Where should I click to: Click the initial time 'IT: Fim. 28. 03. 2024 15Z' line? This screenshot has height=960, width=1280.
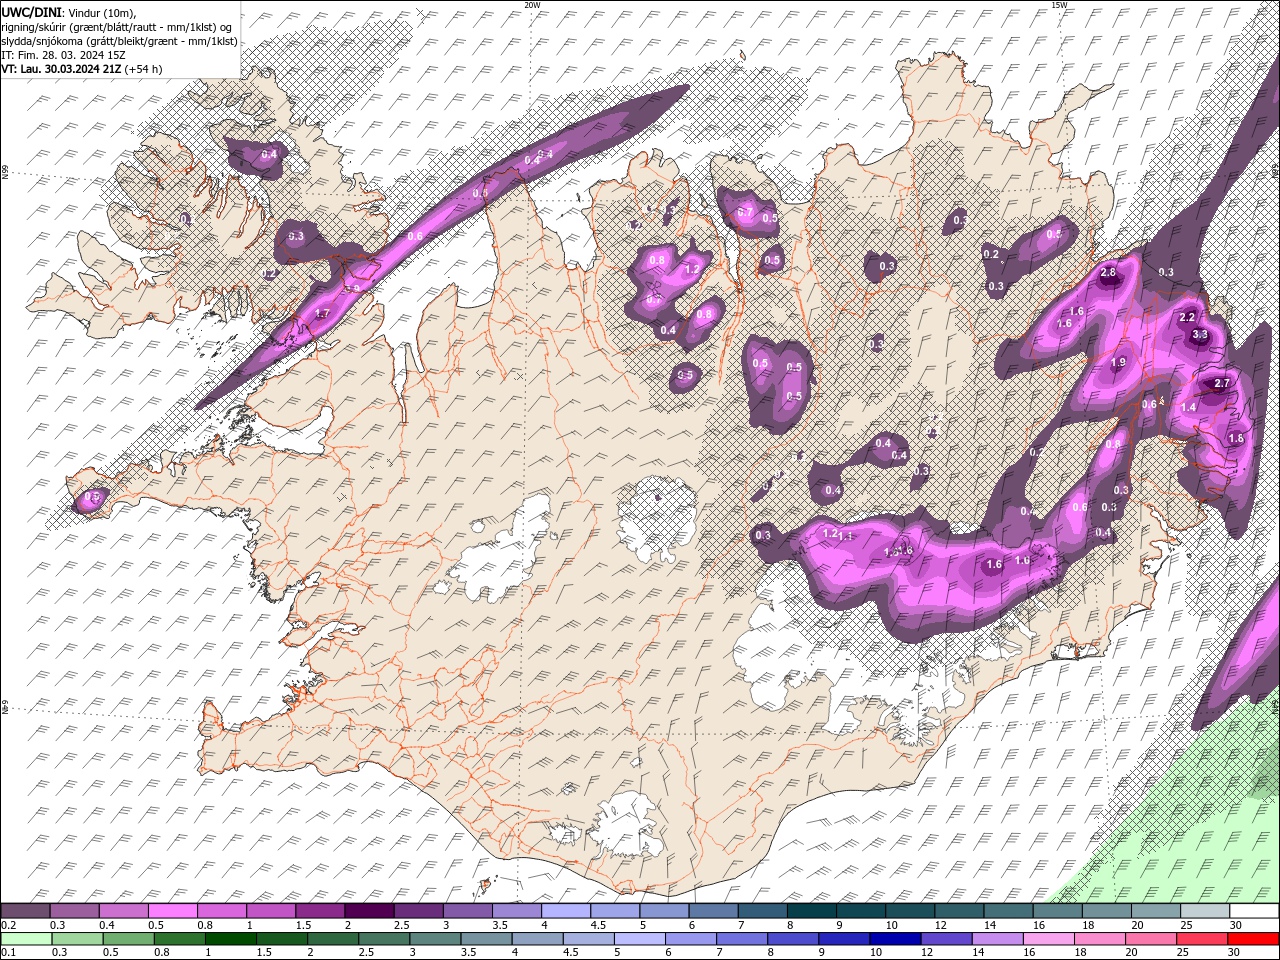pos(63,55)
